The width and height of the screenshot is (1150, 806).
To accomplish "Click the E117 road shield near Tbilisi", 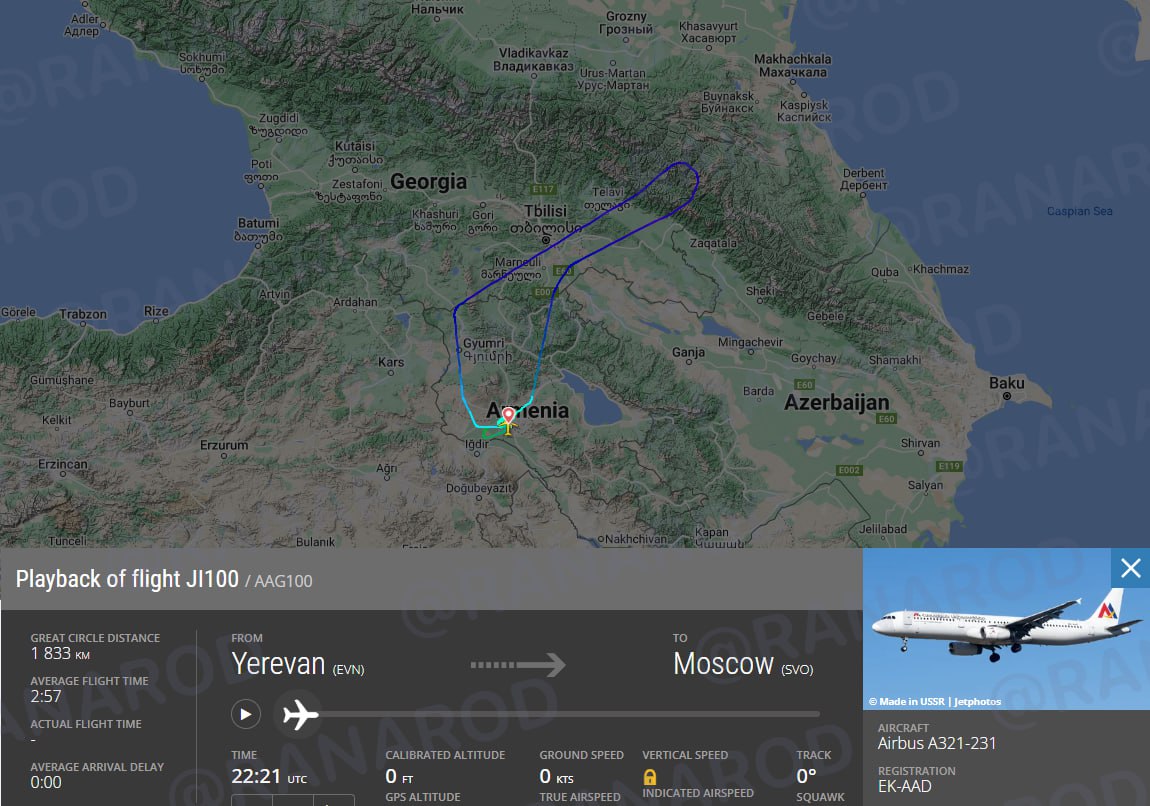I will click(x=543, y=189).
